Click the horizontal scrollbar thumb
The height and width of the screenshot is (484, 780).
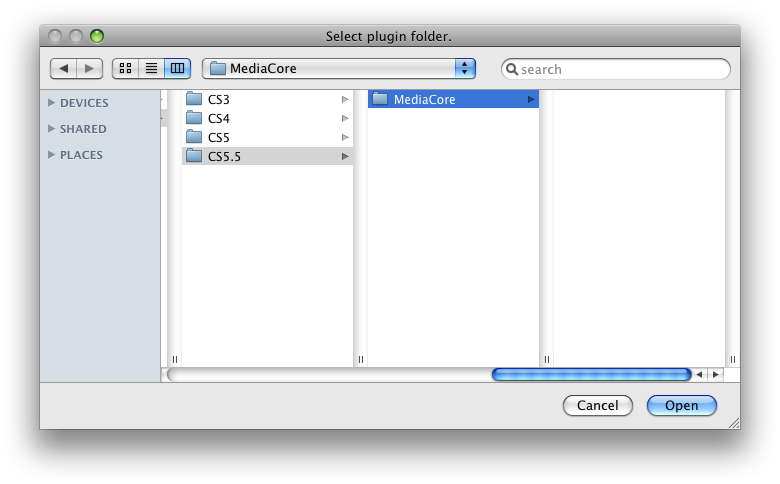pyautogui.click(x=591, y=374)
